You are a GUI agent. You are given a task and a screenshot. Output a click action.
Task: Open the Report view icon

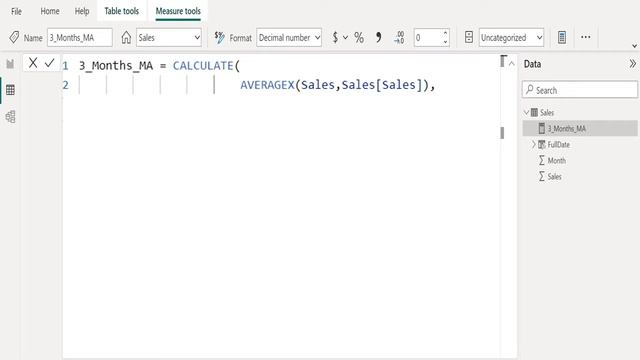[x=10, y=64]
